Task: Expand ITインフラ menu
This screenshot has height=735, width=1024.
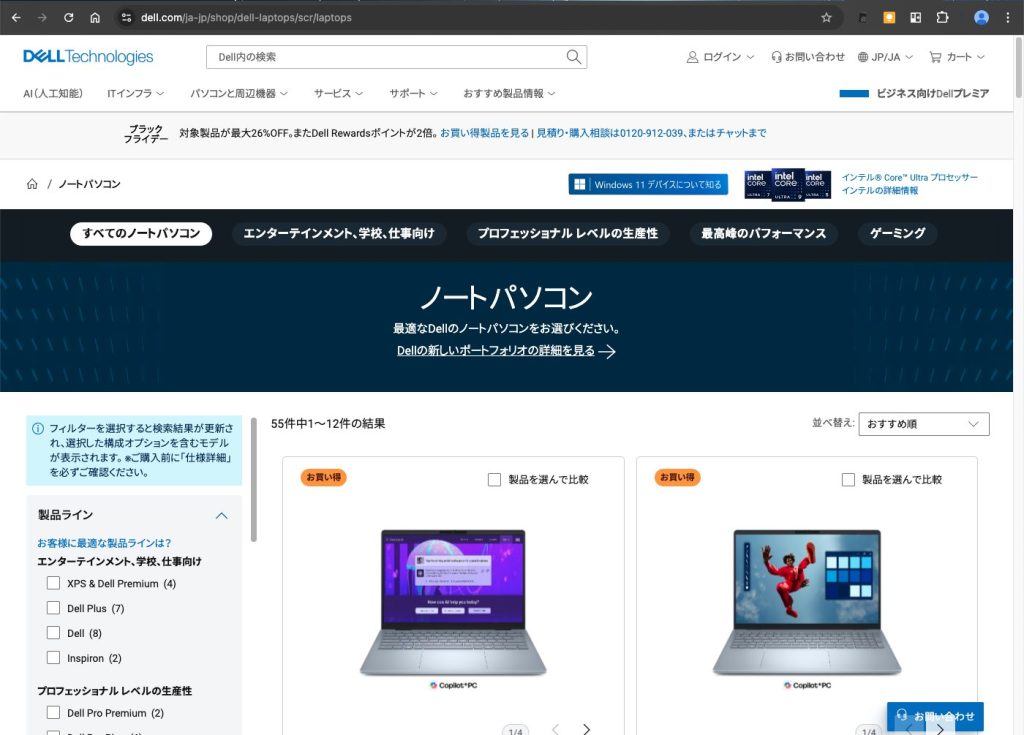Action: point(136,93)
